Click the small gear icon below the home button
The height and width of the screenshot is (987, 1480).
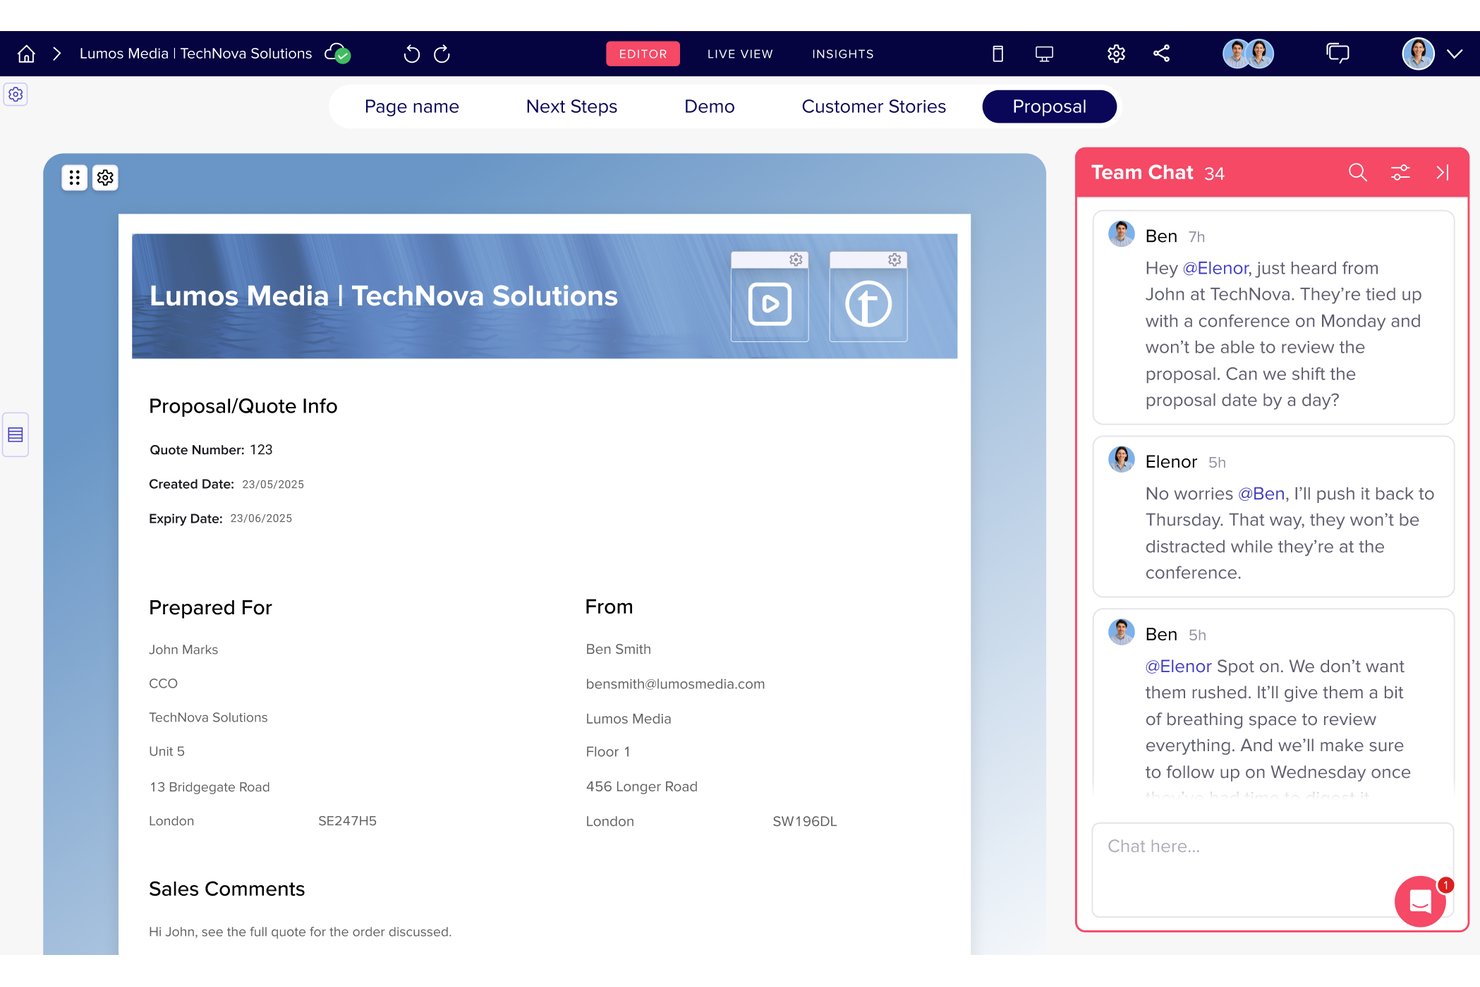coord(15,94)
